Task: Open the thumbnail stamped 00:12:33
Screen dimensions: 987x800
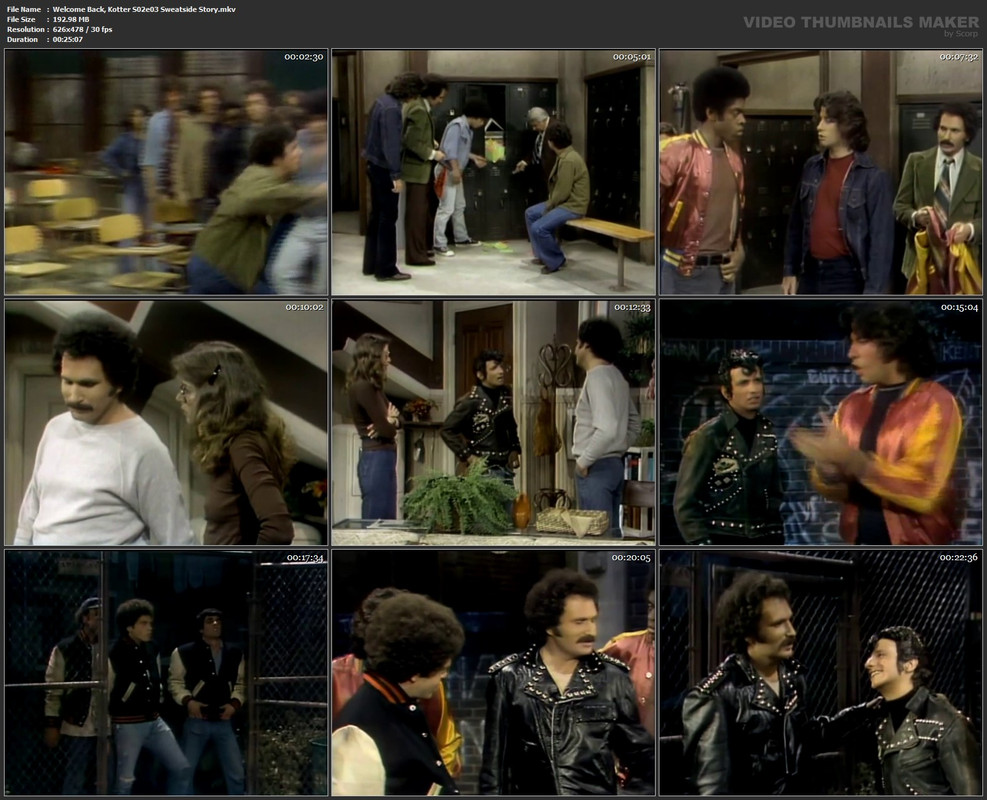Action: click(494, 422)
